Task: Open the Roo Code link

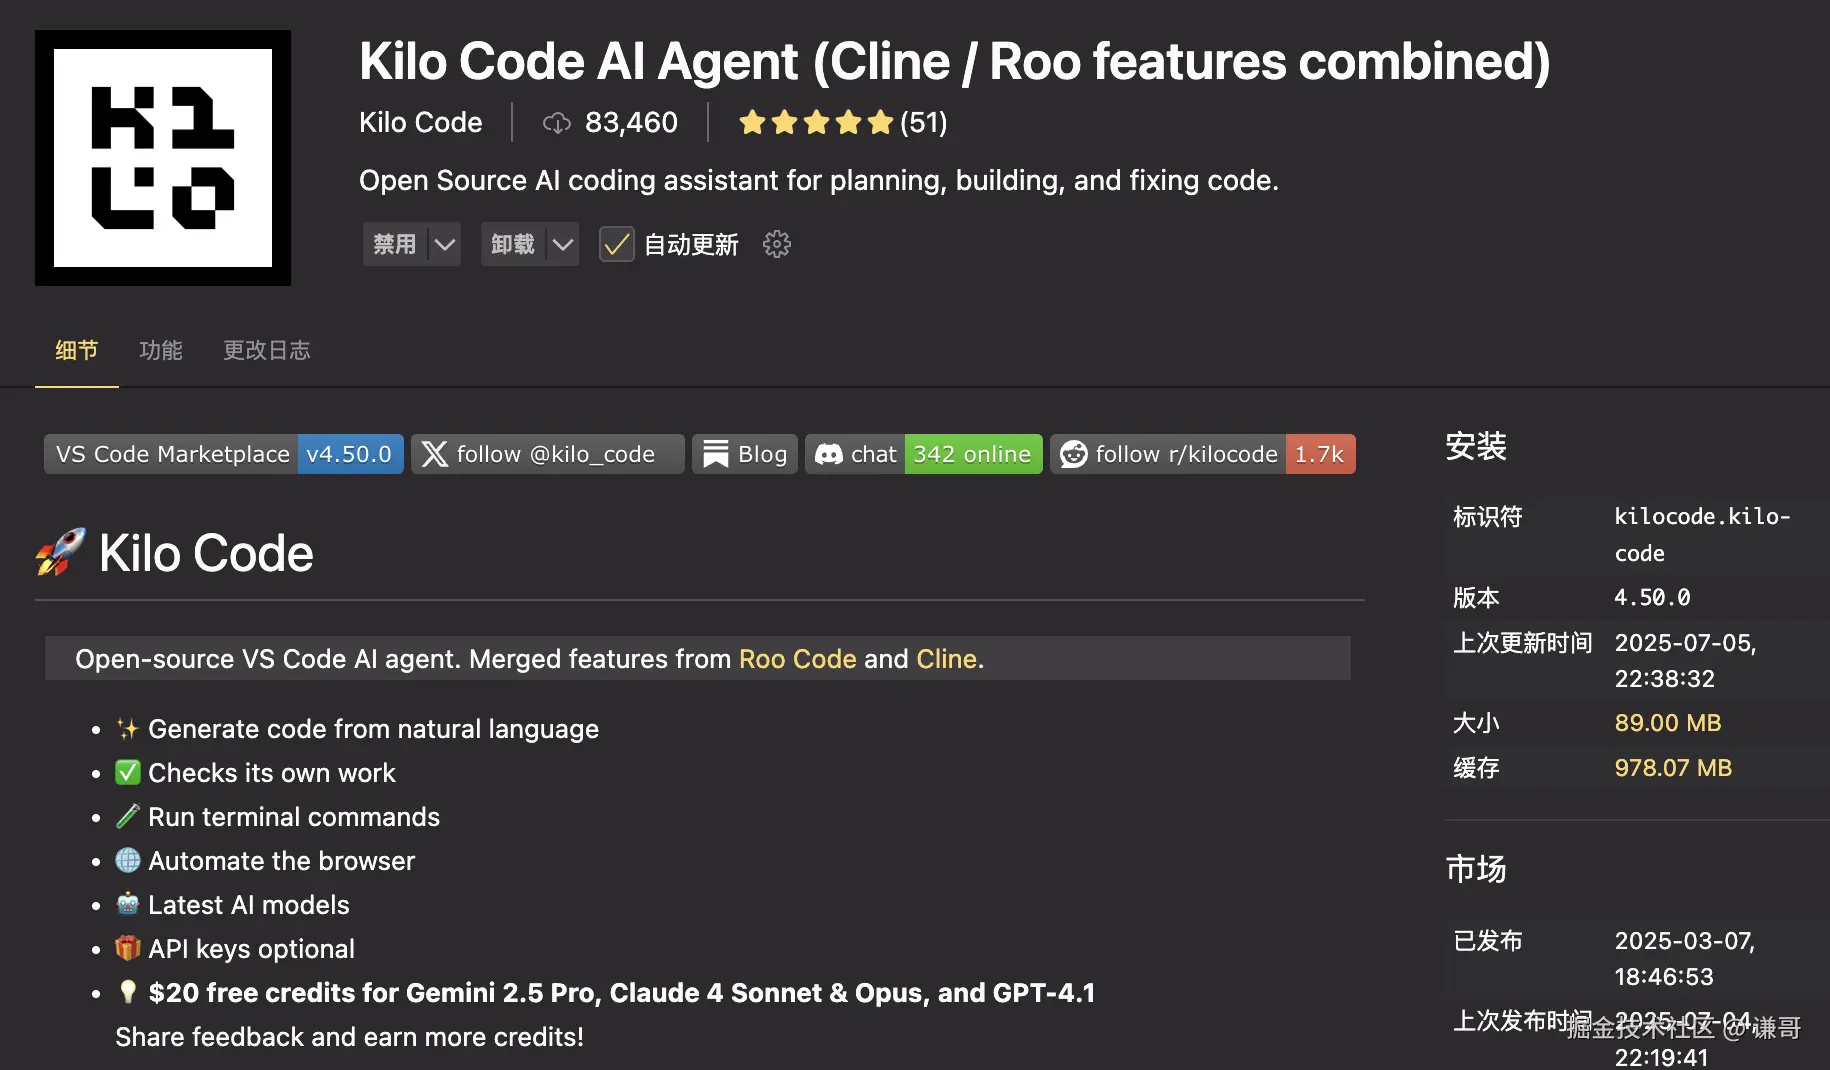Action: pos(798,659)
